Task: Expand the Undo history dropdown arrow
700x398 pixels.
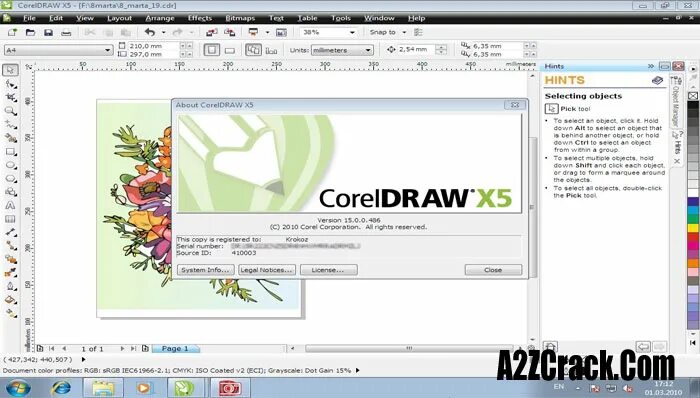Action: (x=163, y=33)
